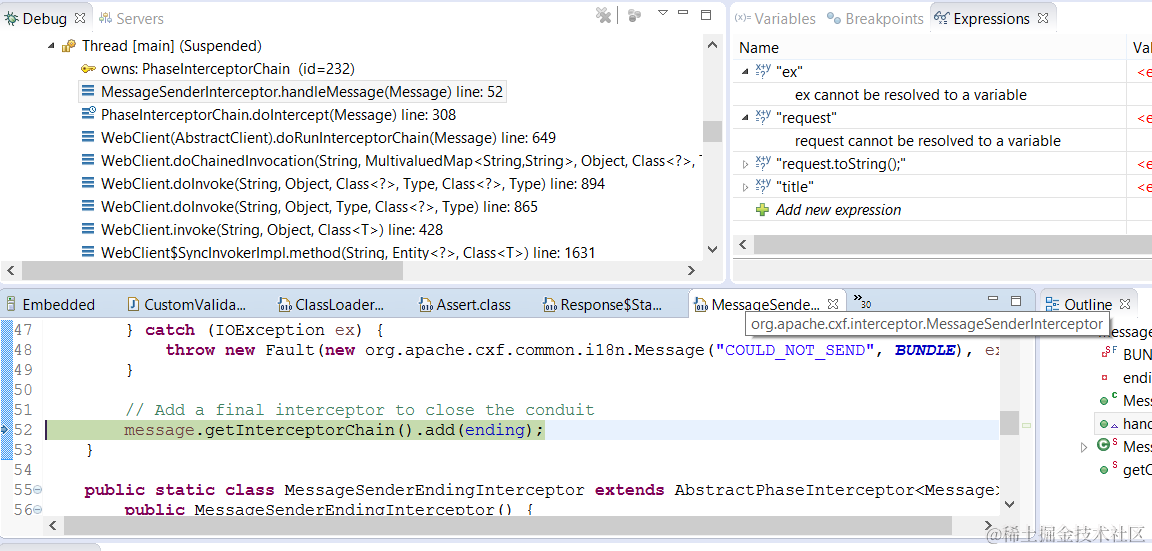Image resolution: width=1152 pixels, height=551 pixels.
Task: Switch to the Servers tab
Action: (132, 18)
